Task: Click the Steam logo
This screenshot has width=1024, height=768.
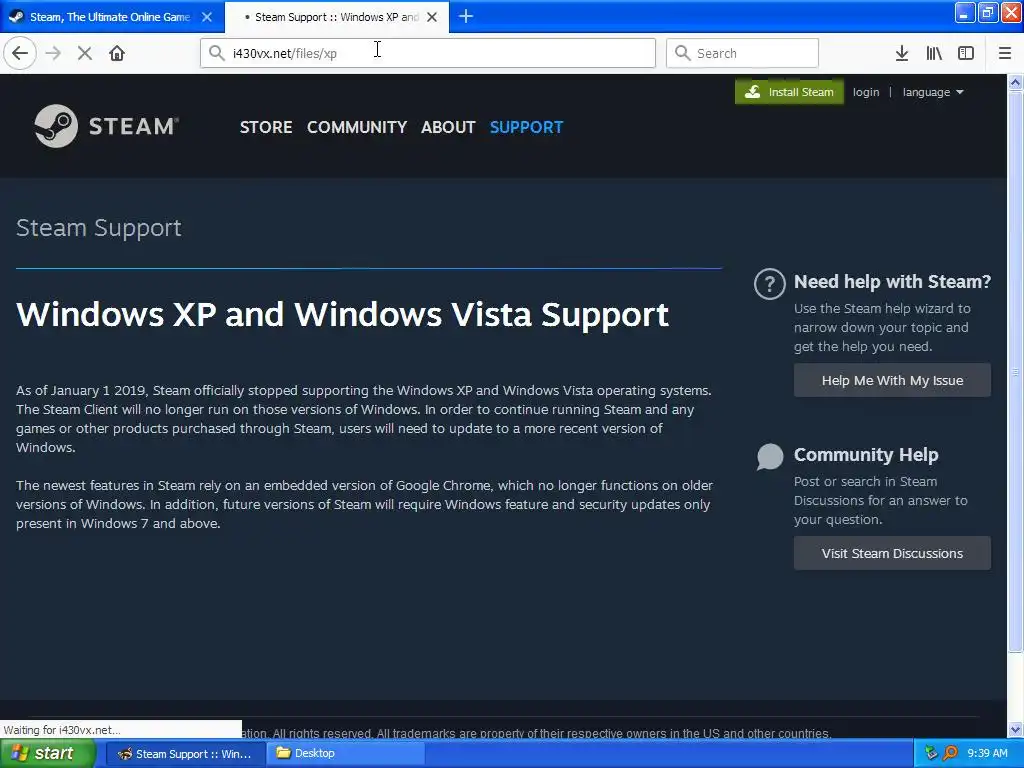Action: [x=106, y=126]
